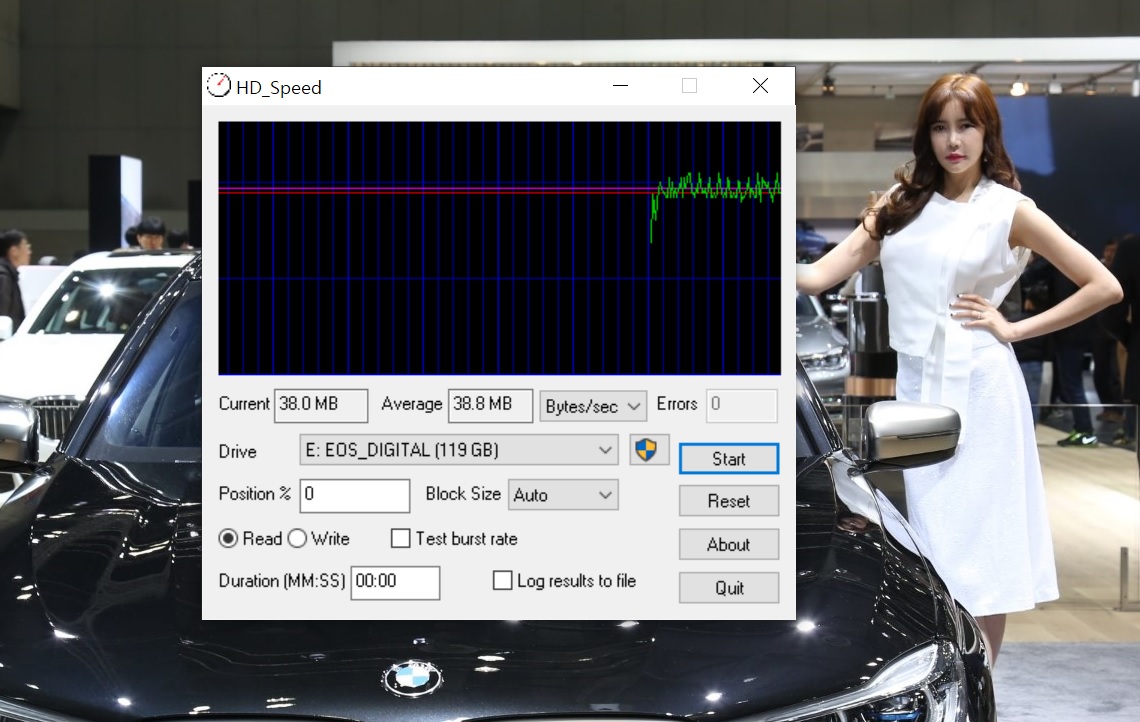Click the "Duration (MM:SS)" label
Screen dimensions: 1140x722
[x=282, y=581]
